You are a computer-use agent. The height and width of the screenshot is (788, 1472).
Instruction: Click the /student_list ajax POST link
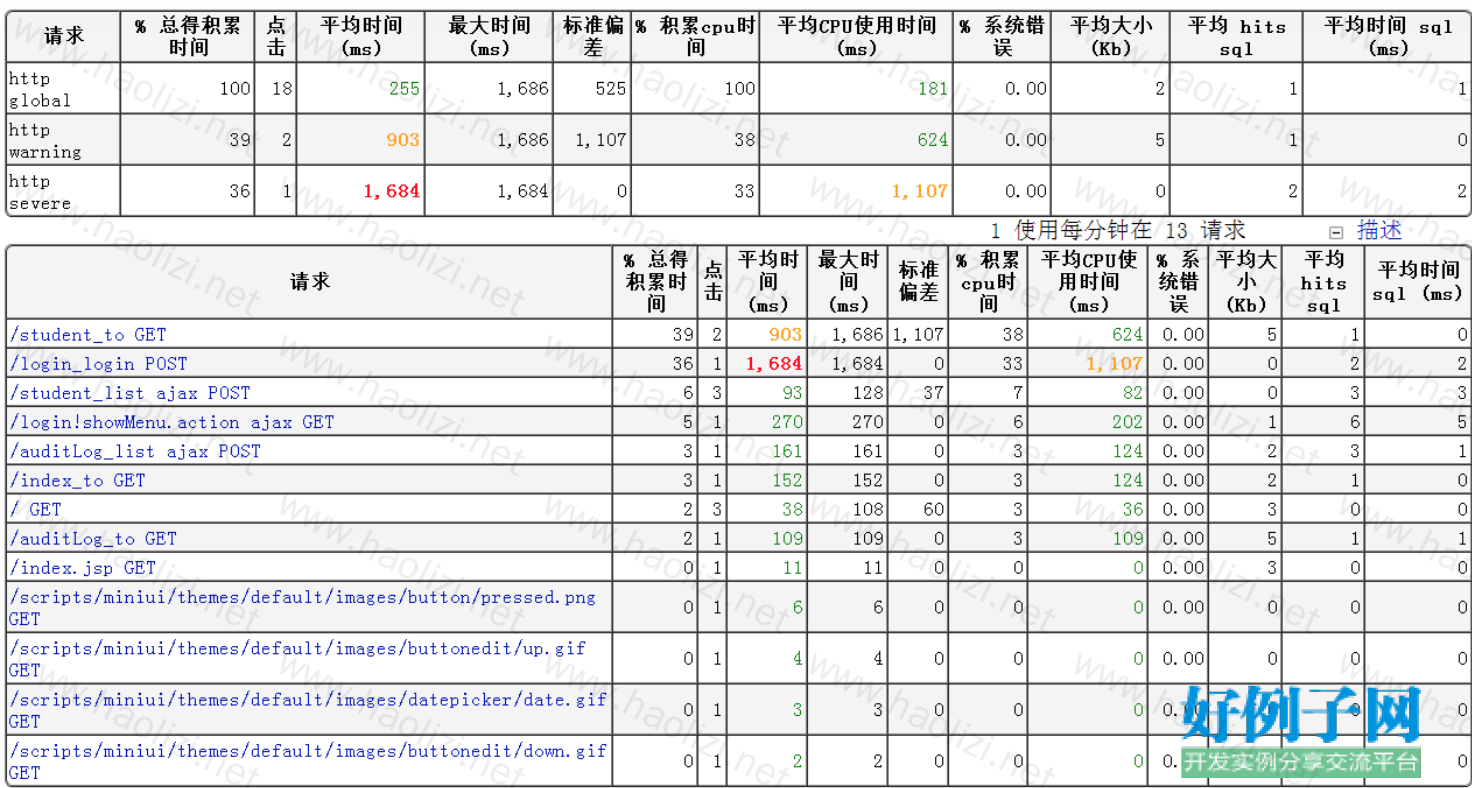point(130,393)
